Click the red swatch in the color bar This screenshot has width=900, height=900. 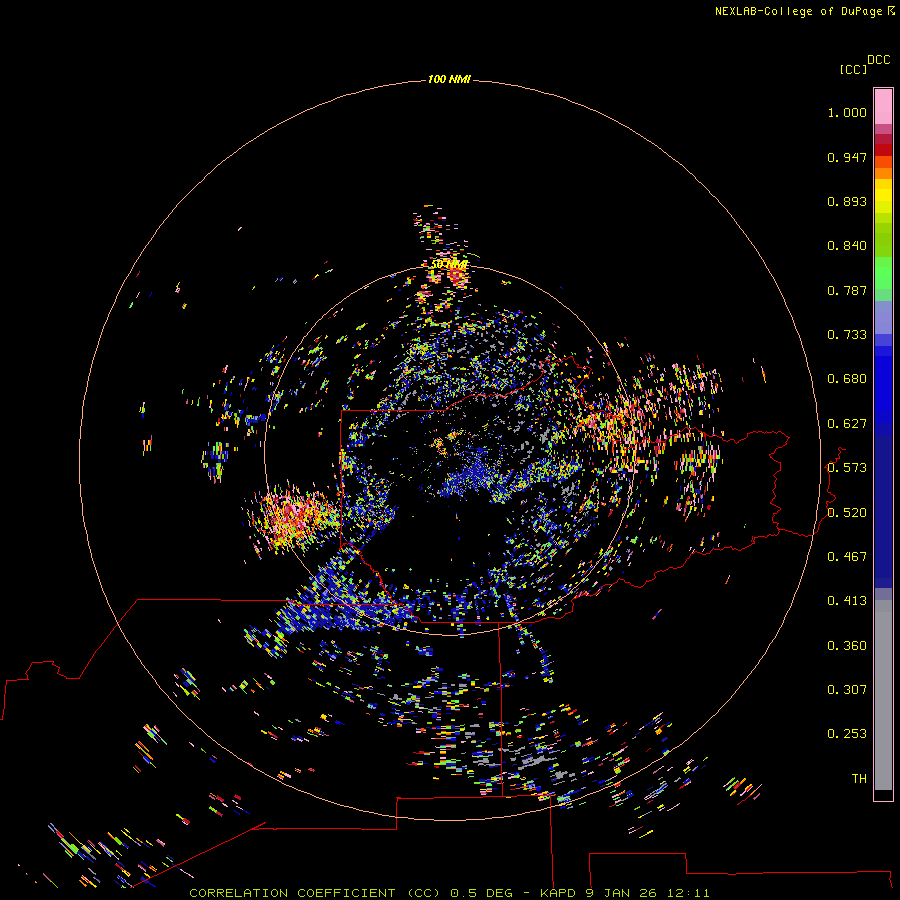(x=883, y=150)
